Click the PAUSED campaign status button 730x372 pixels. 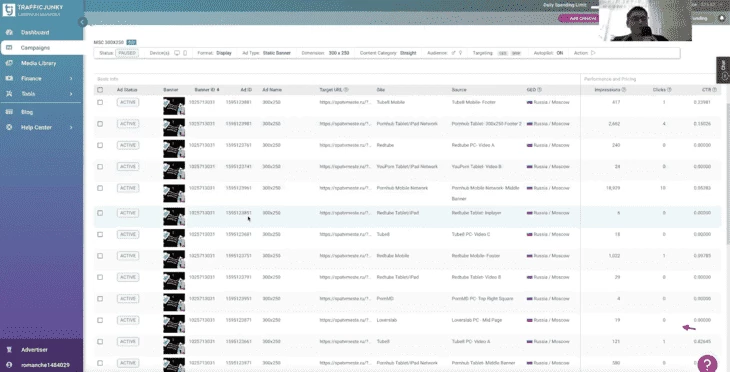click(x=127, y=53)
